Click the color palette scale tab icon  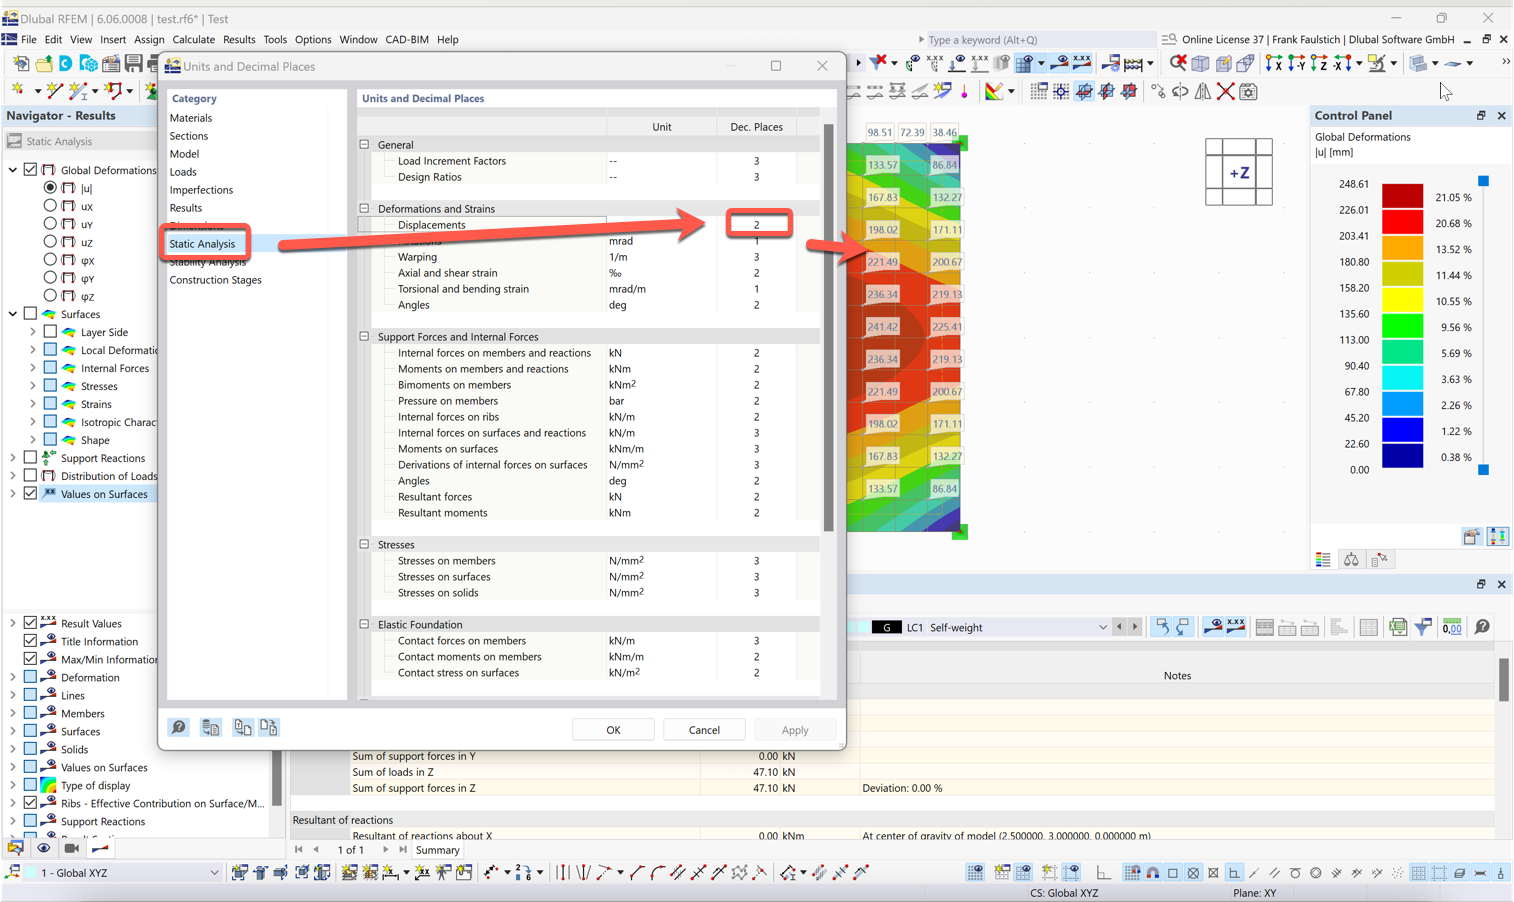pyautogui.click(x=1323, y=560)
